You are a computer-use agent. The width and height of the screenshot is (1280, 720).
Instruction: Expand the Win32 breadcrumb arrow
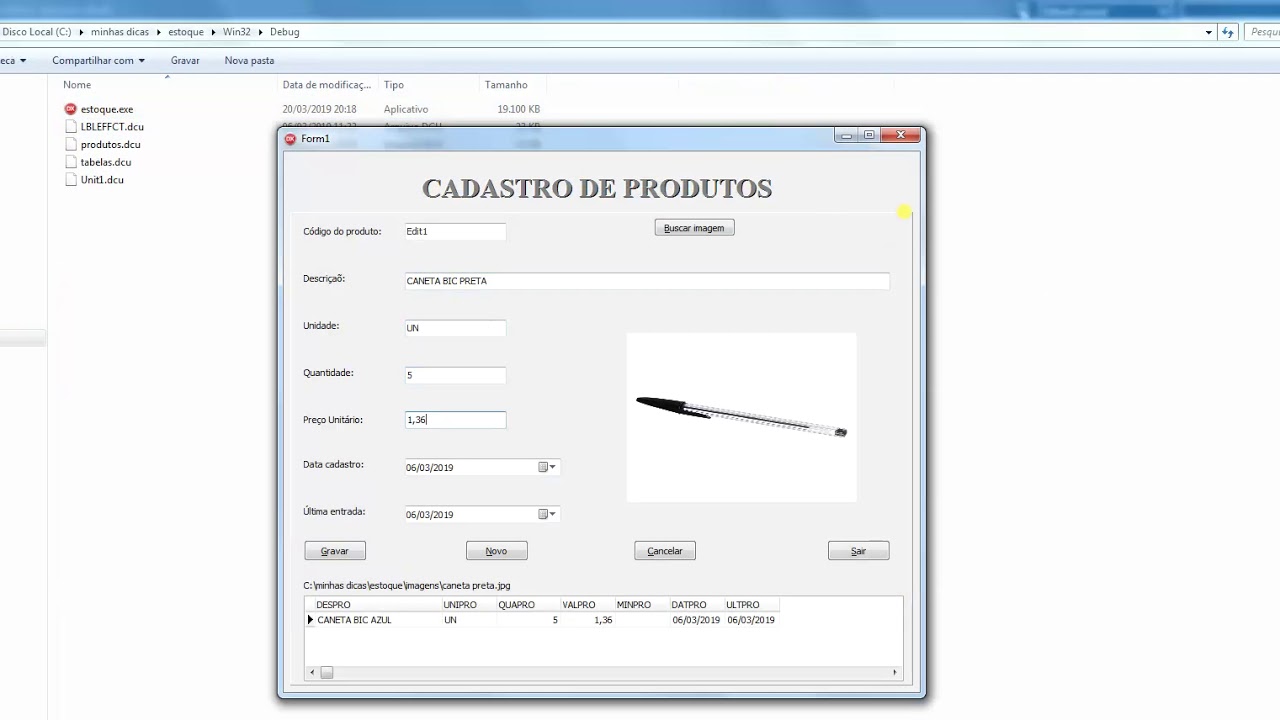tap(260, 32)
